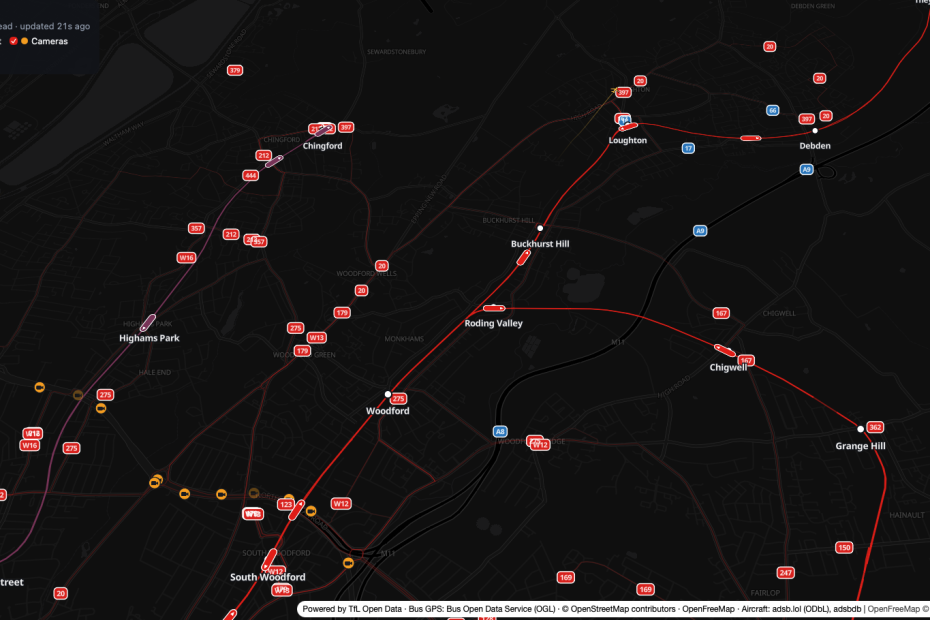Click the 275 bus marker next to W13
This screenshot has height=620, width=930.
pyautogui.click(x=295, y=328)
